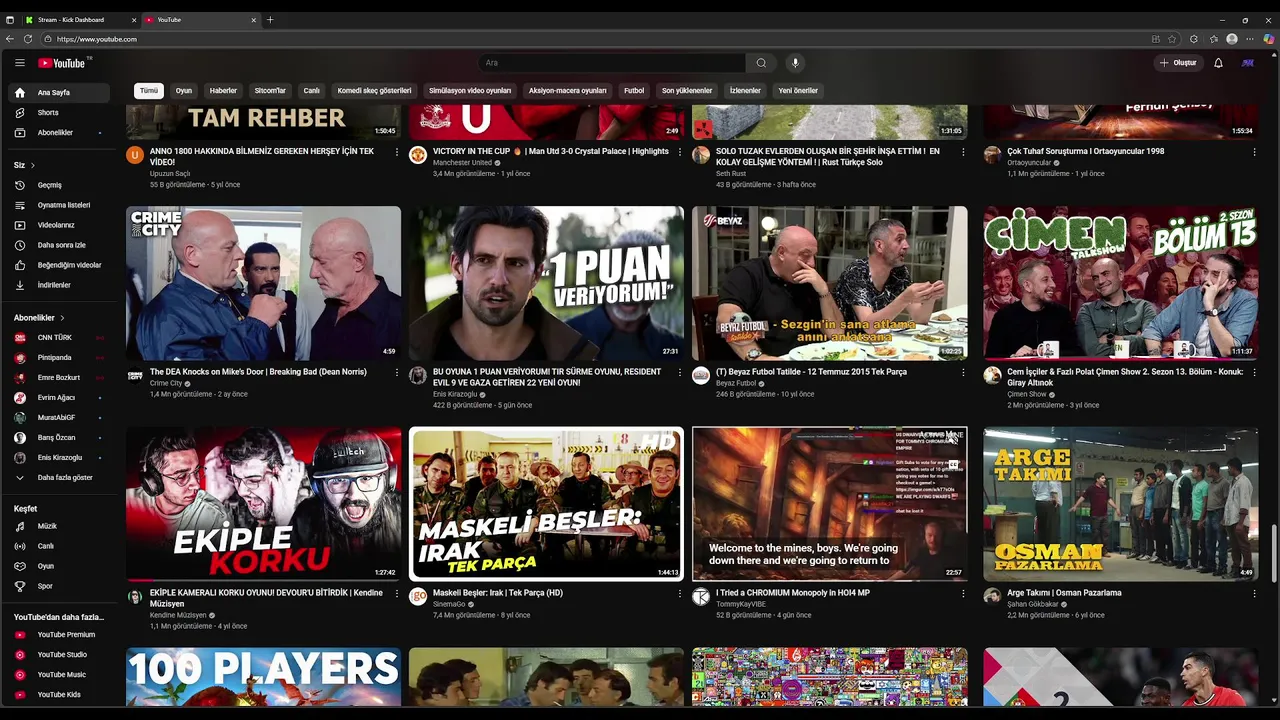1280x720 pixels.
Task: Select the Tümü filter chip
Action: tap(149, 90)
